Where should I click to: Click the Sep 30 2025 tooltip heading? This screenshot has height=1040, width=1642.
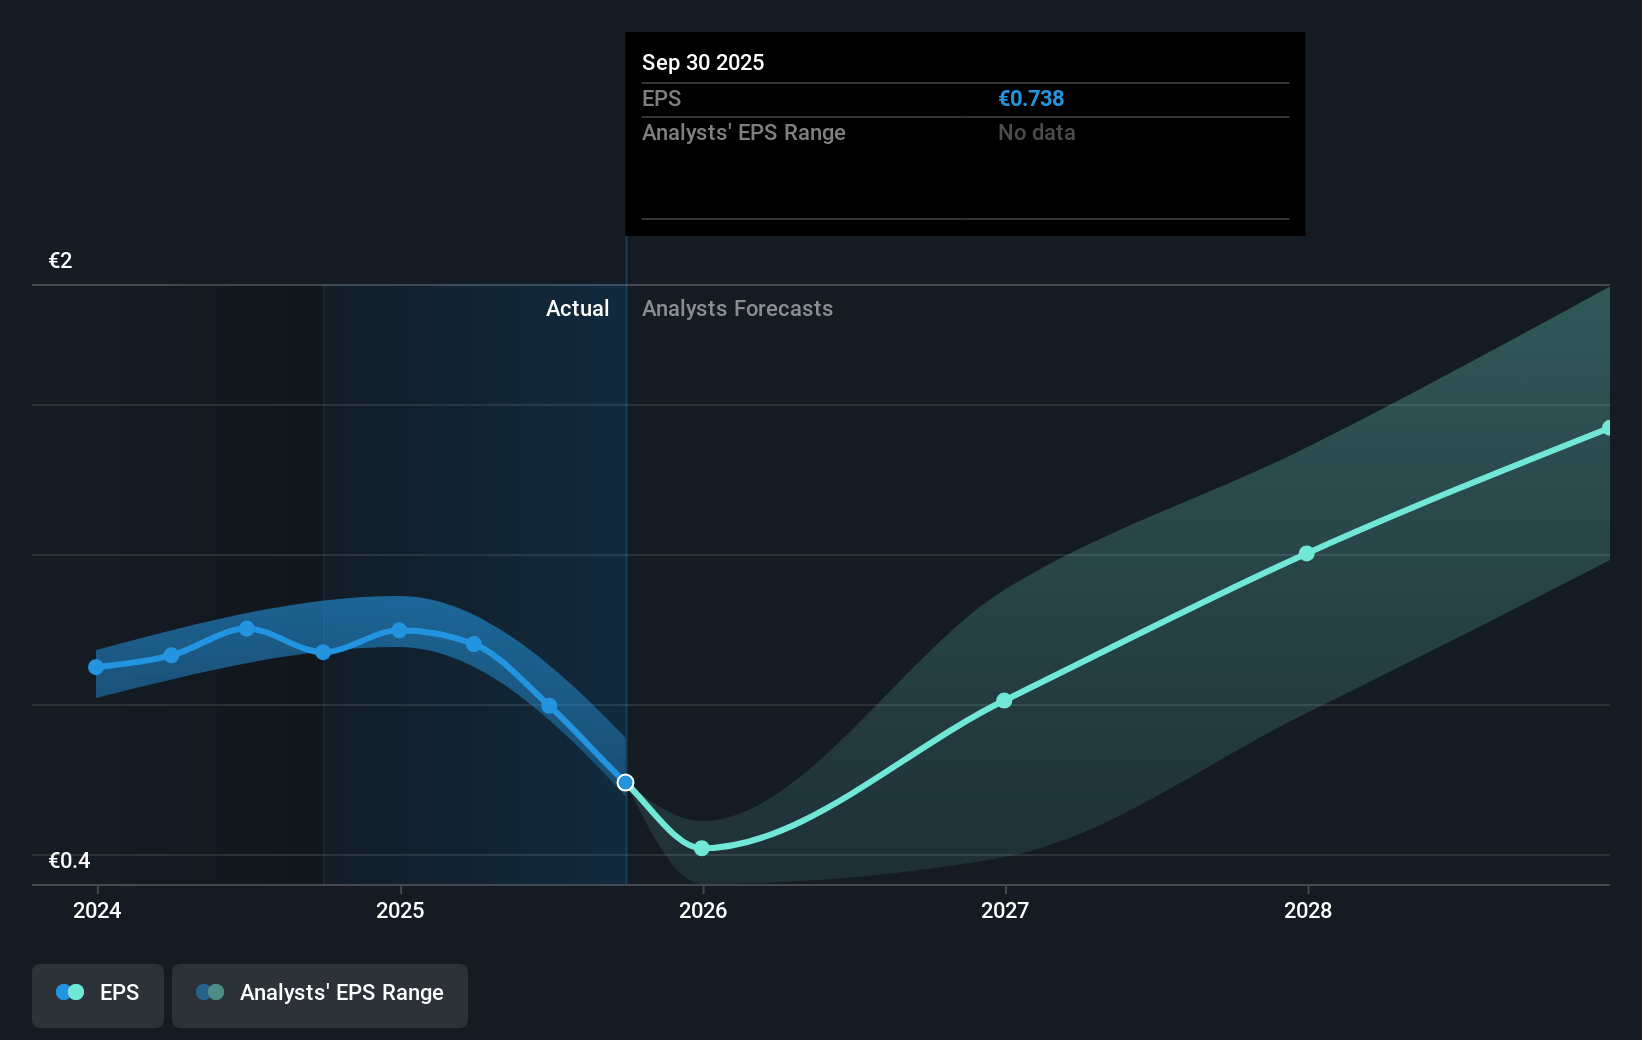click(x=703, y=62)
